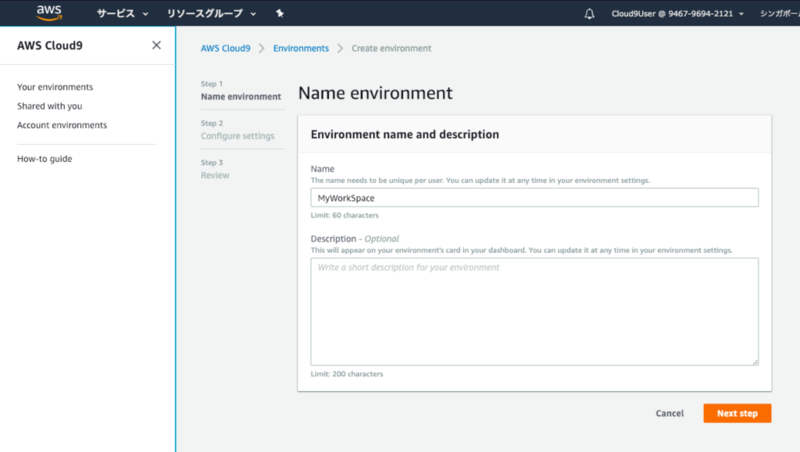Focus the Name input field
Image resolution: width=800 pixels, height=452 pixels.
(x=534, y=198)
